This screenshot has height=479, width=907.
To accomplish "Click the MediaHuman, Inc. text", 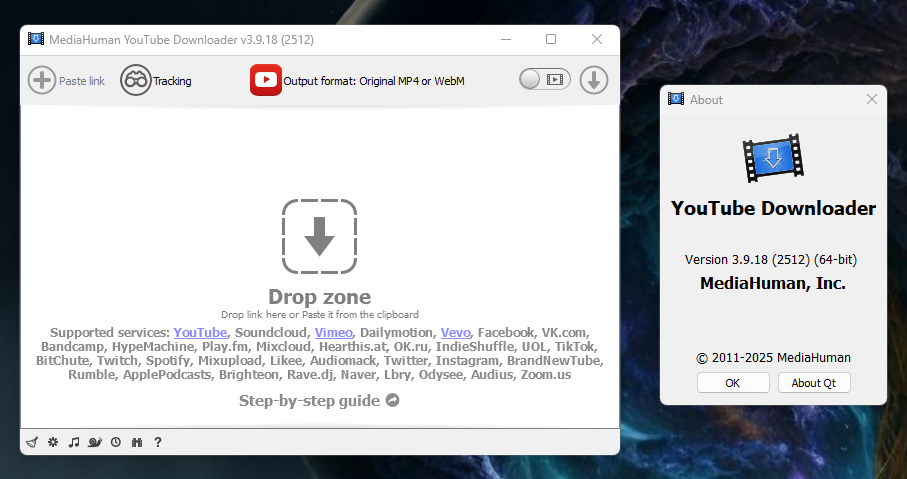I will (x=773, y=283).
